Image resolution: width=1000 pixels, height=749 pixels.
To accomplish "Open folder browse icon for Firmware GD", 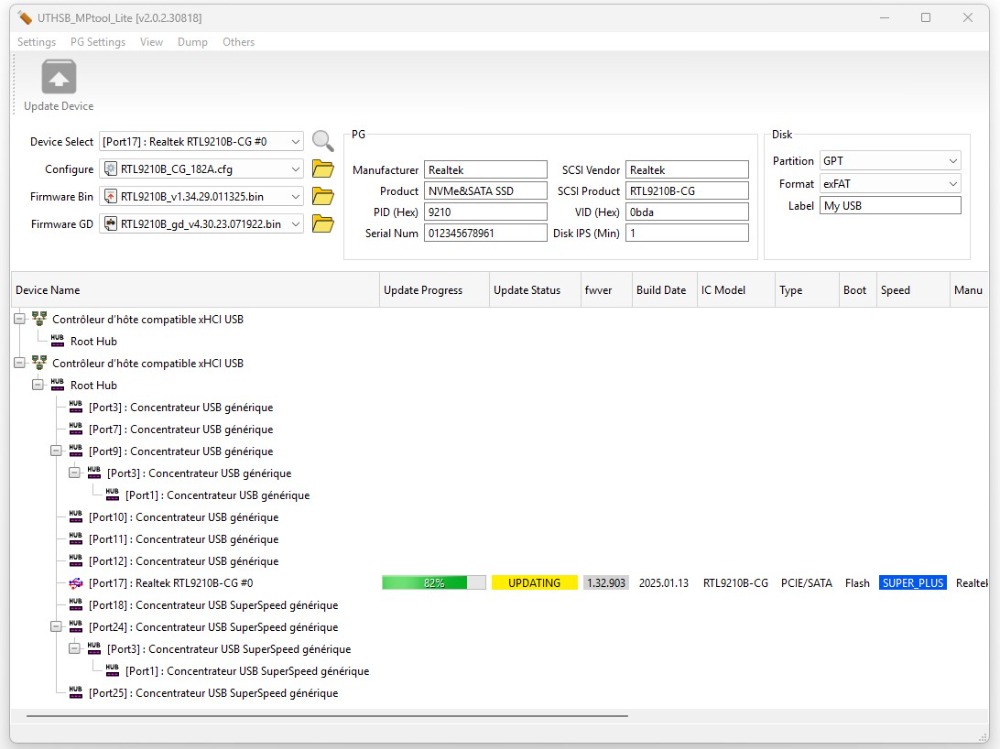I will (x=322, y=224).
